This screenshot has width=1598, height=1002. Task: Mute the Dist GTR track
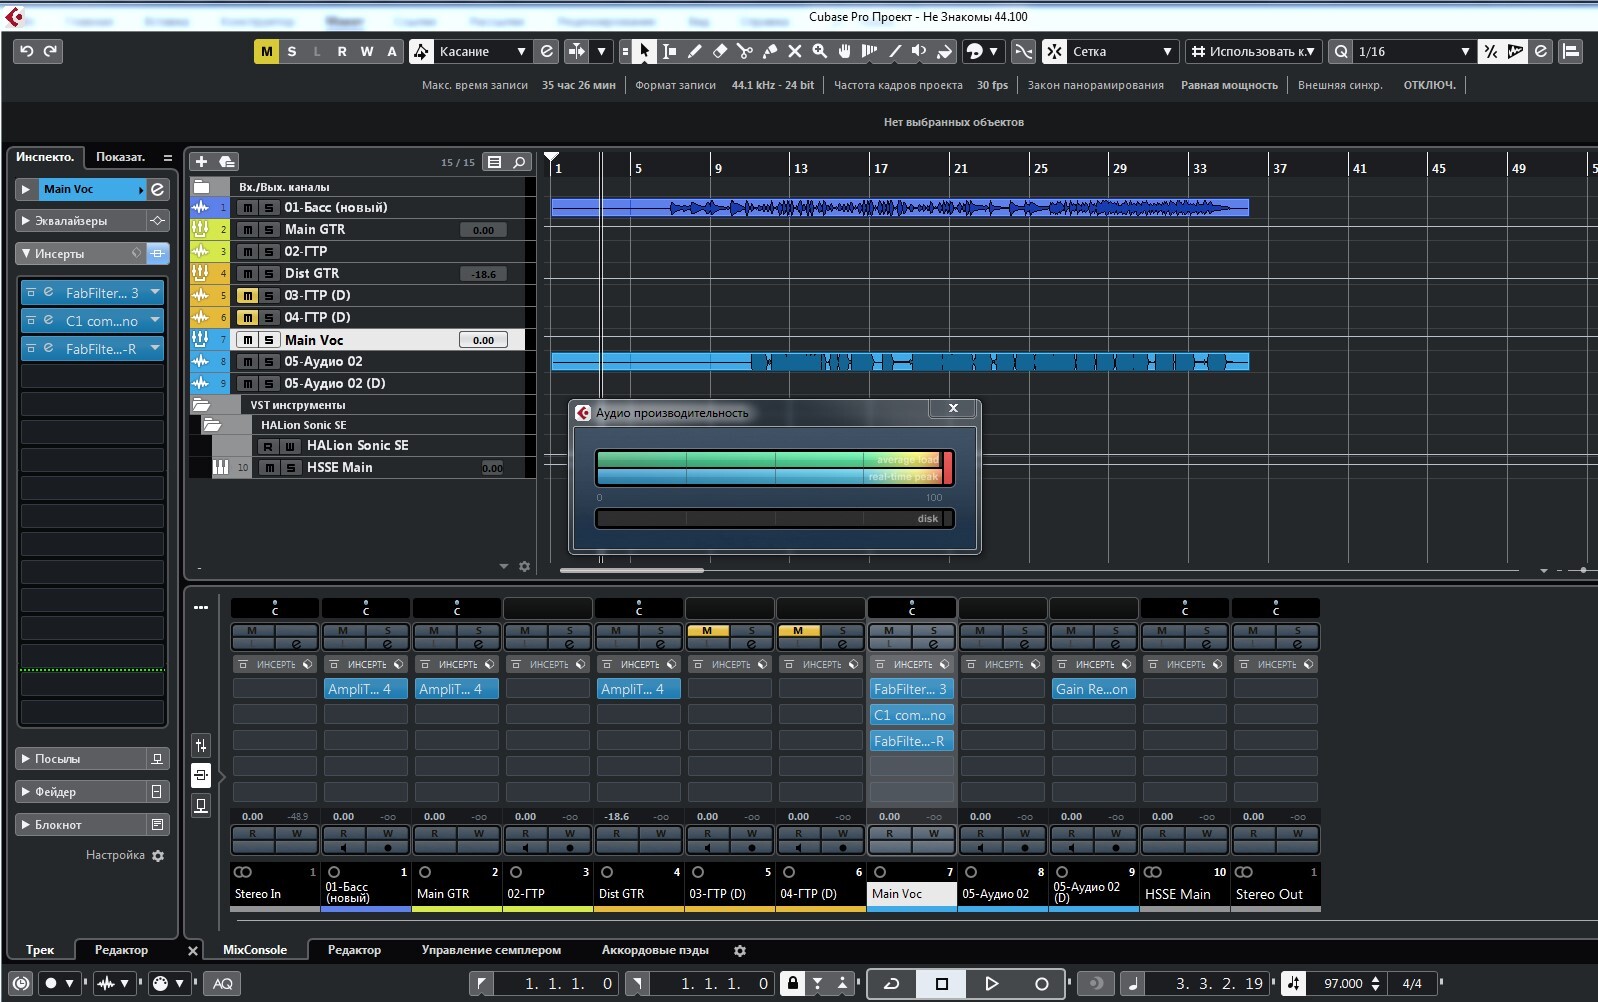pyautogui.click(x=247, y=274)
